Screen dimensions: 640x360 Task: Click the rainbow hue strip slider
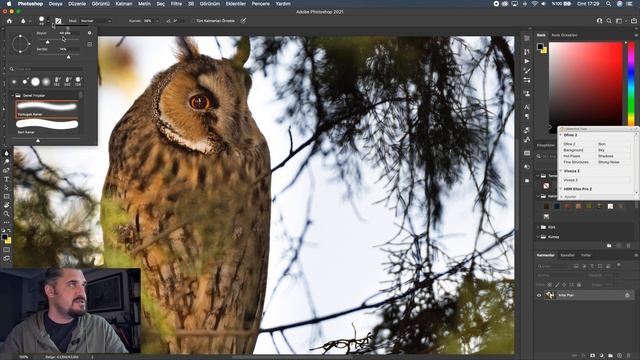pyautogui.click(x=631, y=83)
